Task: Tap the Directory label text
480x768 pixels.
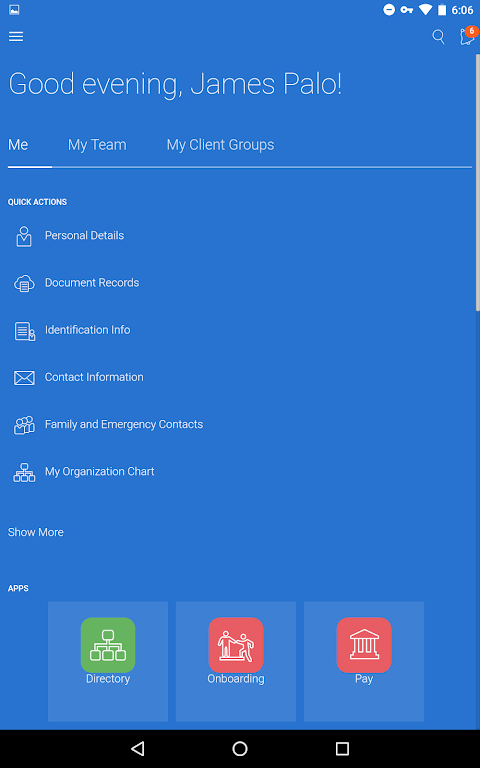Action: (108, 679)
